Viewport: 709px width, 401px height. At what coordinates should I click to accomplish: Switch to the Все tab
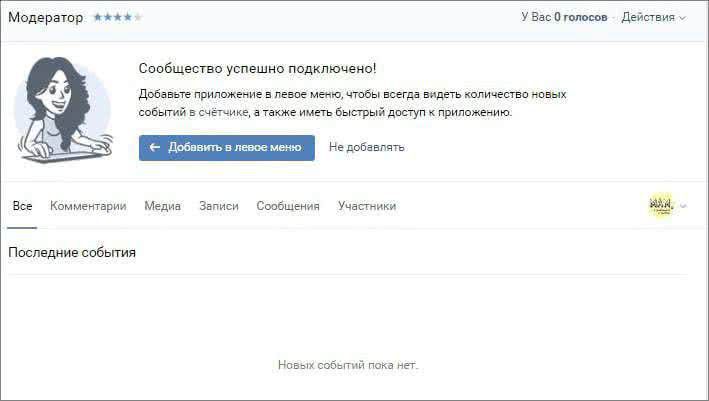click(x=22, y=206)
